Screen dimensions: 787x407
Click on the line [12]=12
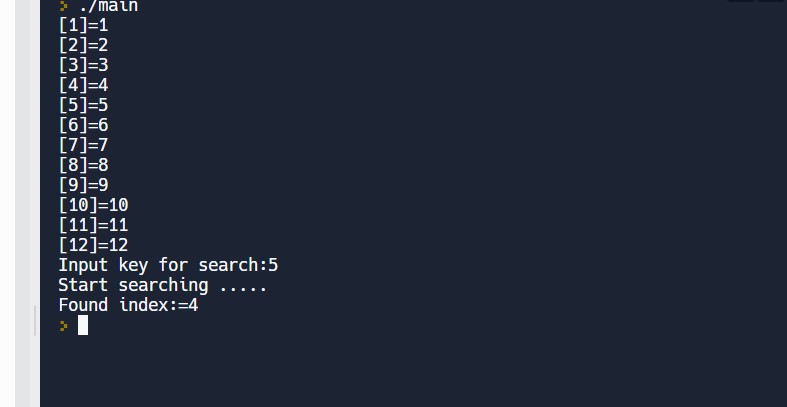point(93,245)
